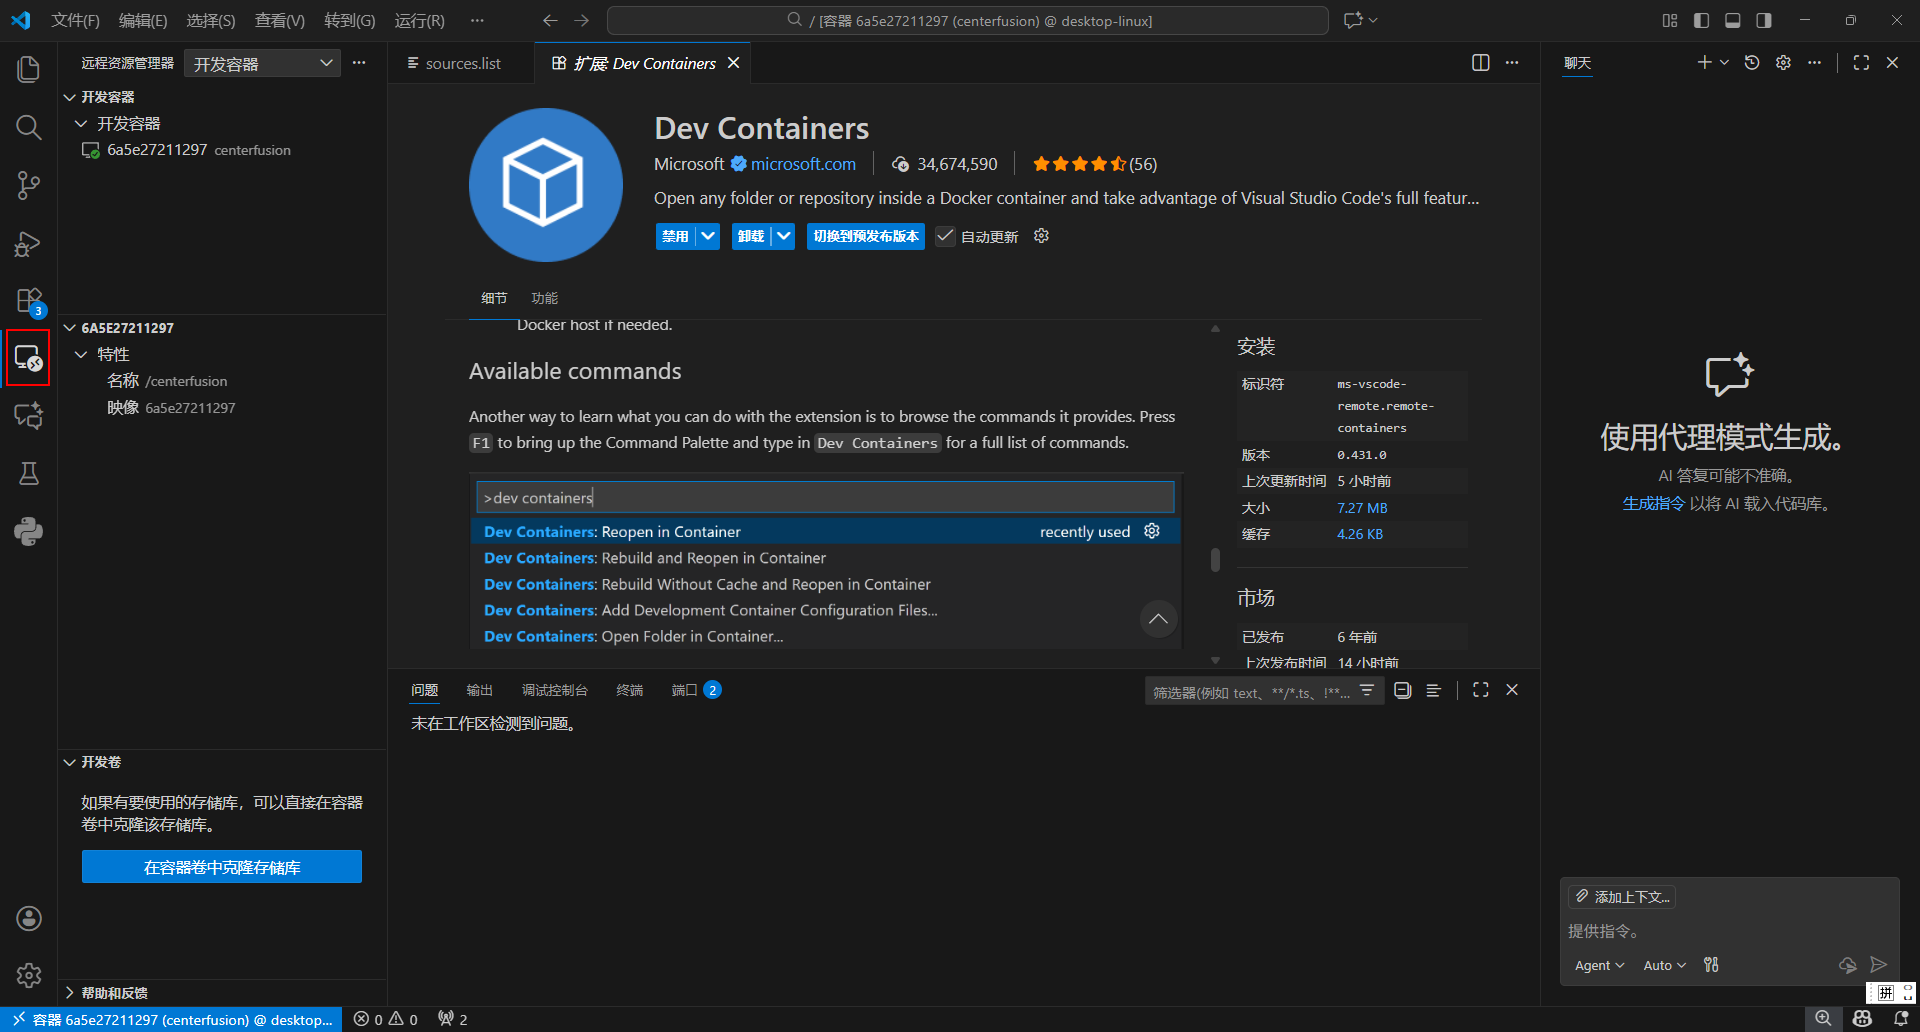Open the 编辑(E) menu

pyautogui.click(x=143, y=20)
